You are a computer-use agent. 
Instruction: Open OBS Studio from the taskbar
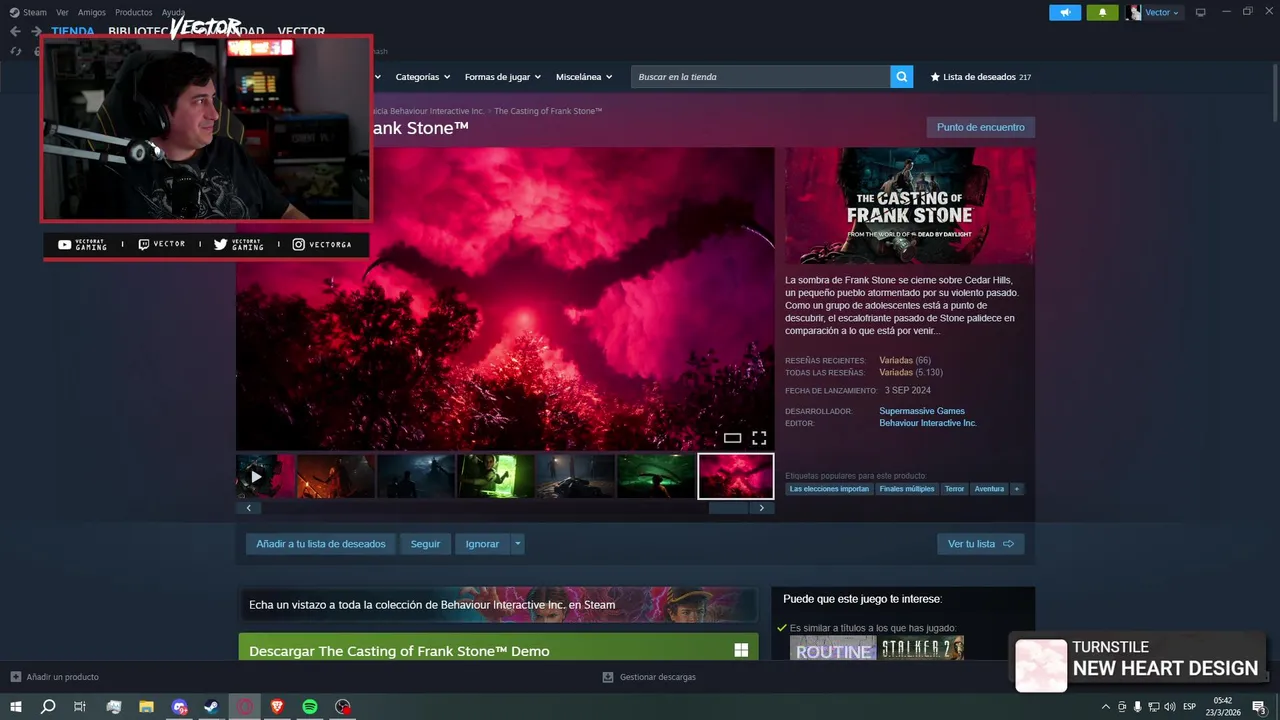(x=343, y=707)
